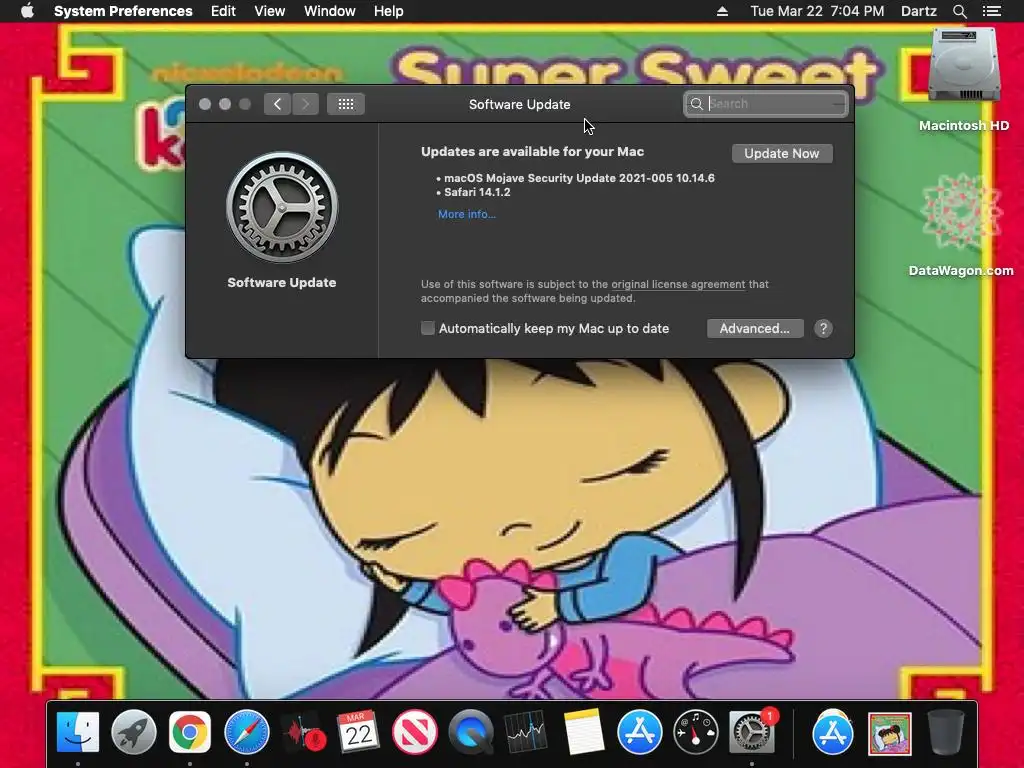Open the Window menu

[x=330, y=11]
